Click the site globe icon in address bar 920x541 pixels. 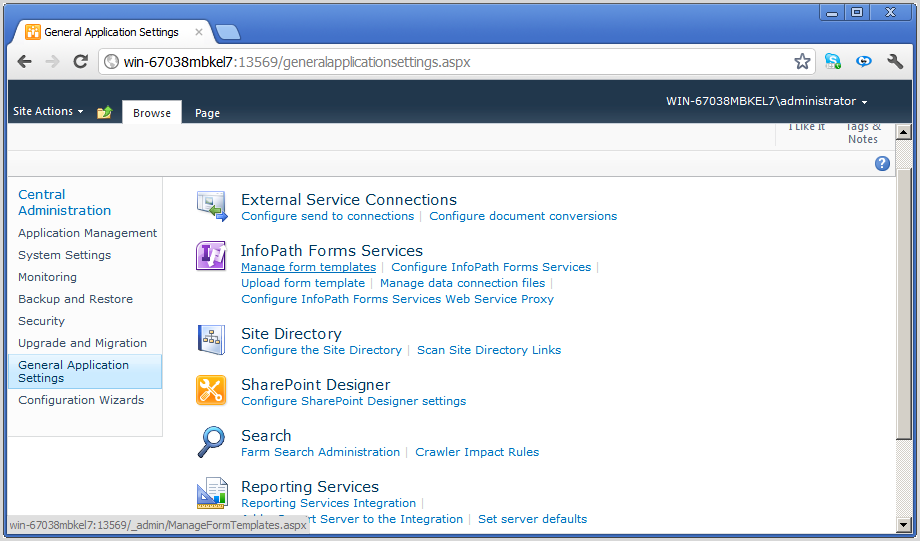point(111,62)
